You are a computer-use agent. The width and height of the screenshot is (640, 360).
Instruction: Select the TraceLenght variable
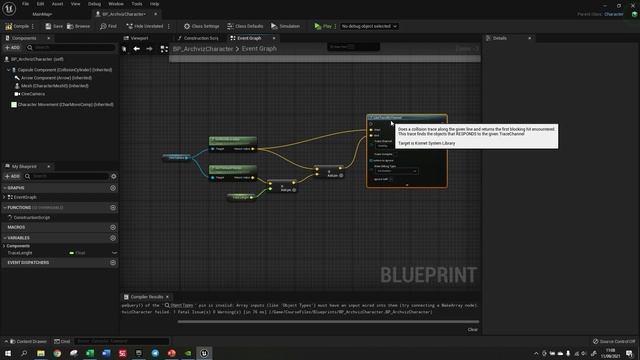pyautogui.click(x=20, y=253)
